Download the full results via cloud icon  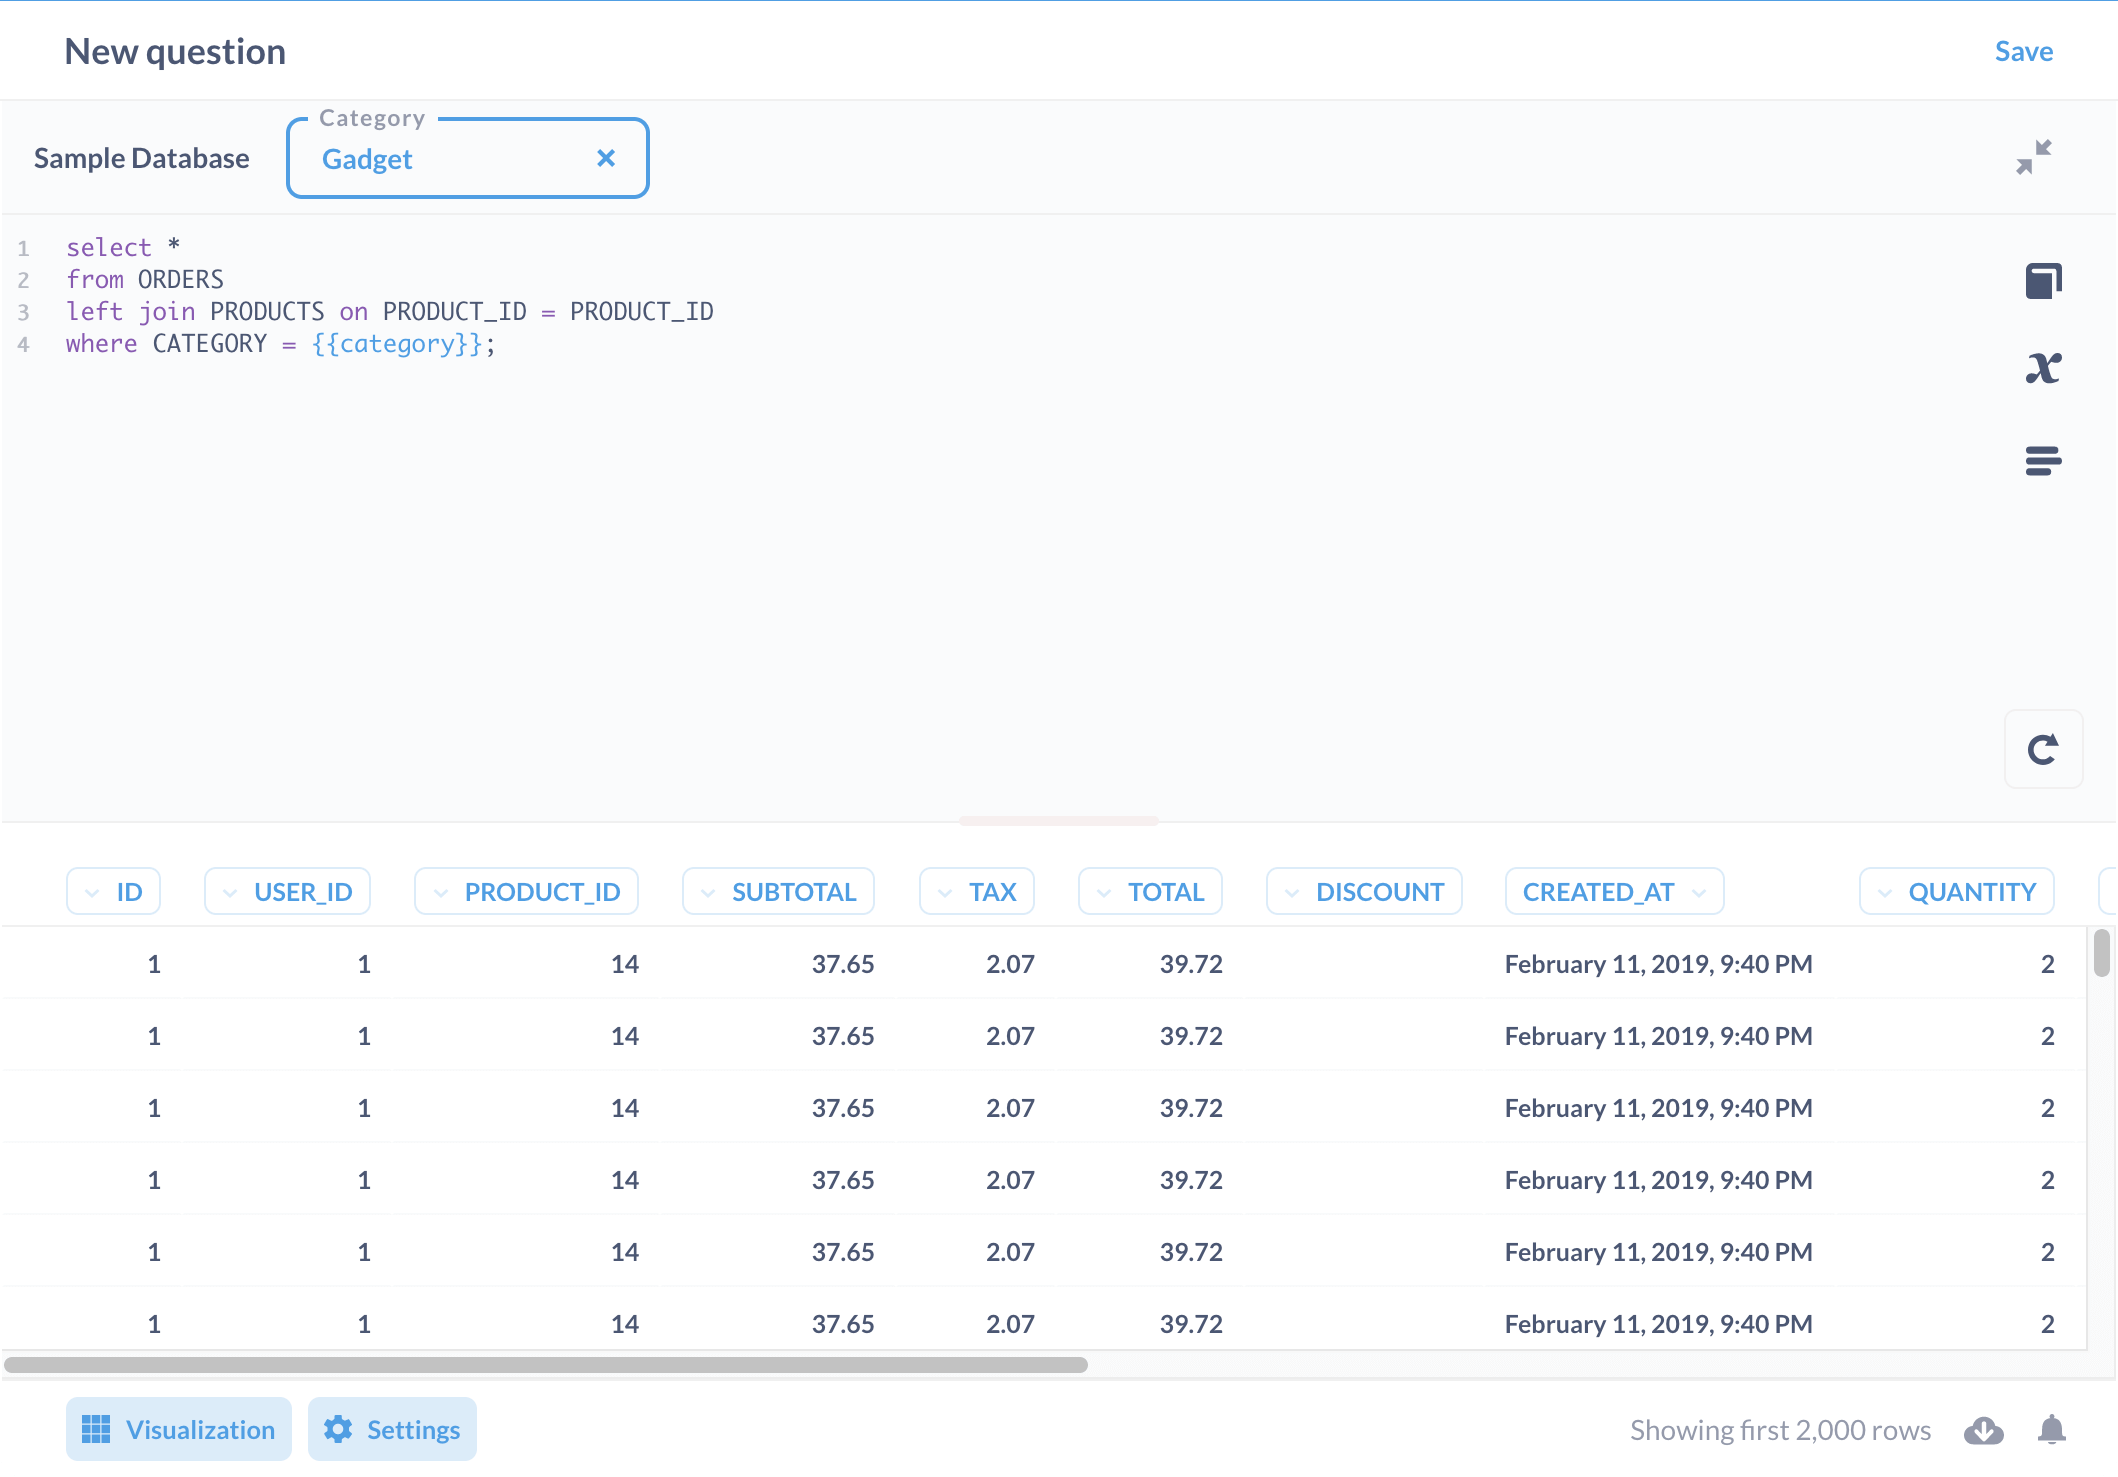tap(1983, 1430)
